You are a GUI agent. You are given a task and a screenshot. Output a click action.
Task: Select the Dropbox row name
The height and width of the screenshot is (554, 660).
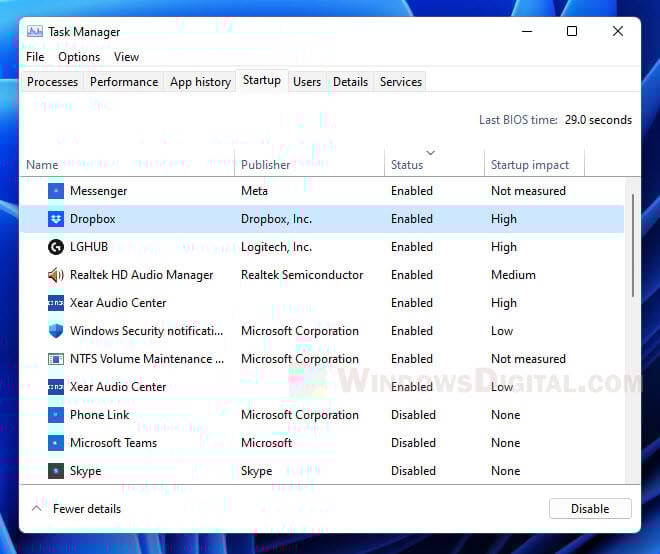(93, 219)
